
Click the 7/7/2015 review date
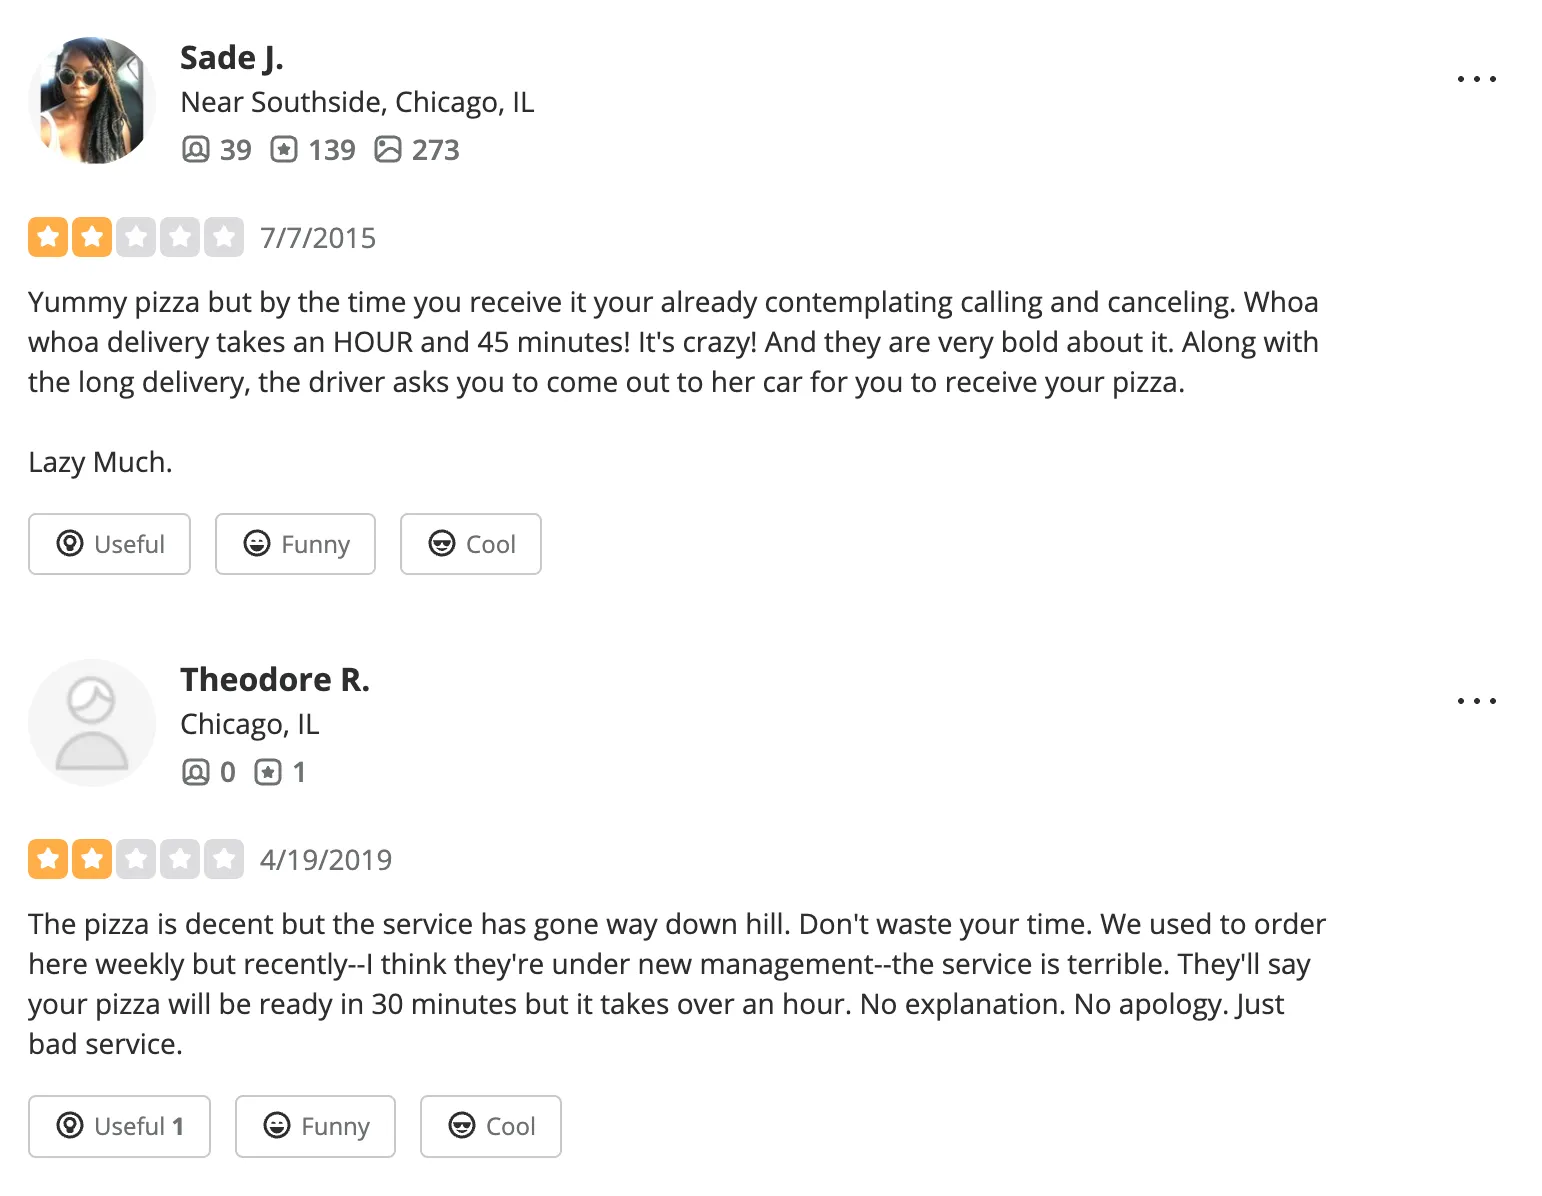pos(318,238)
